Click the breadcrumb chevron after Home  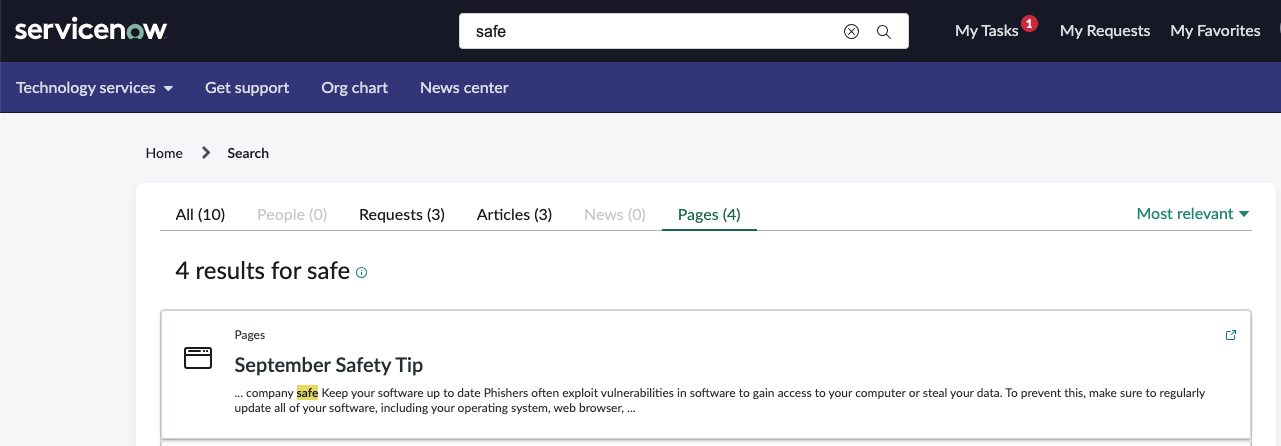pos(206,153)
